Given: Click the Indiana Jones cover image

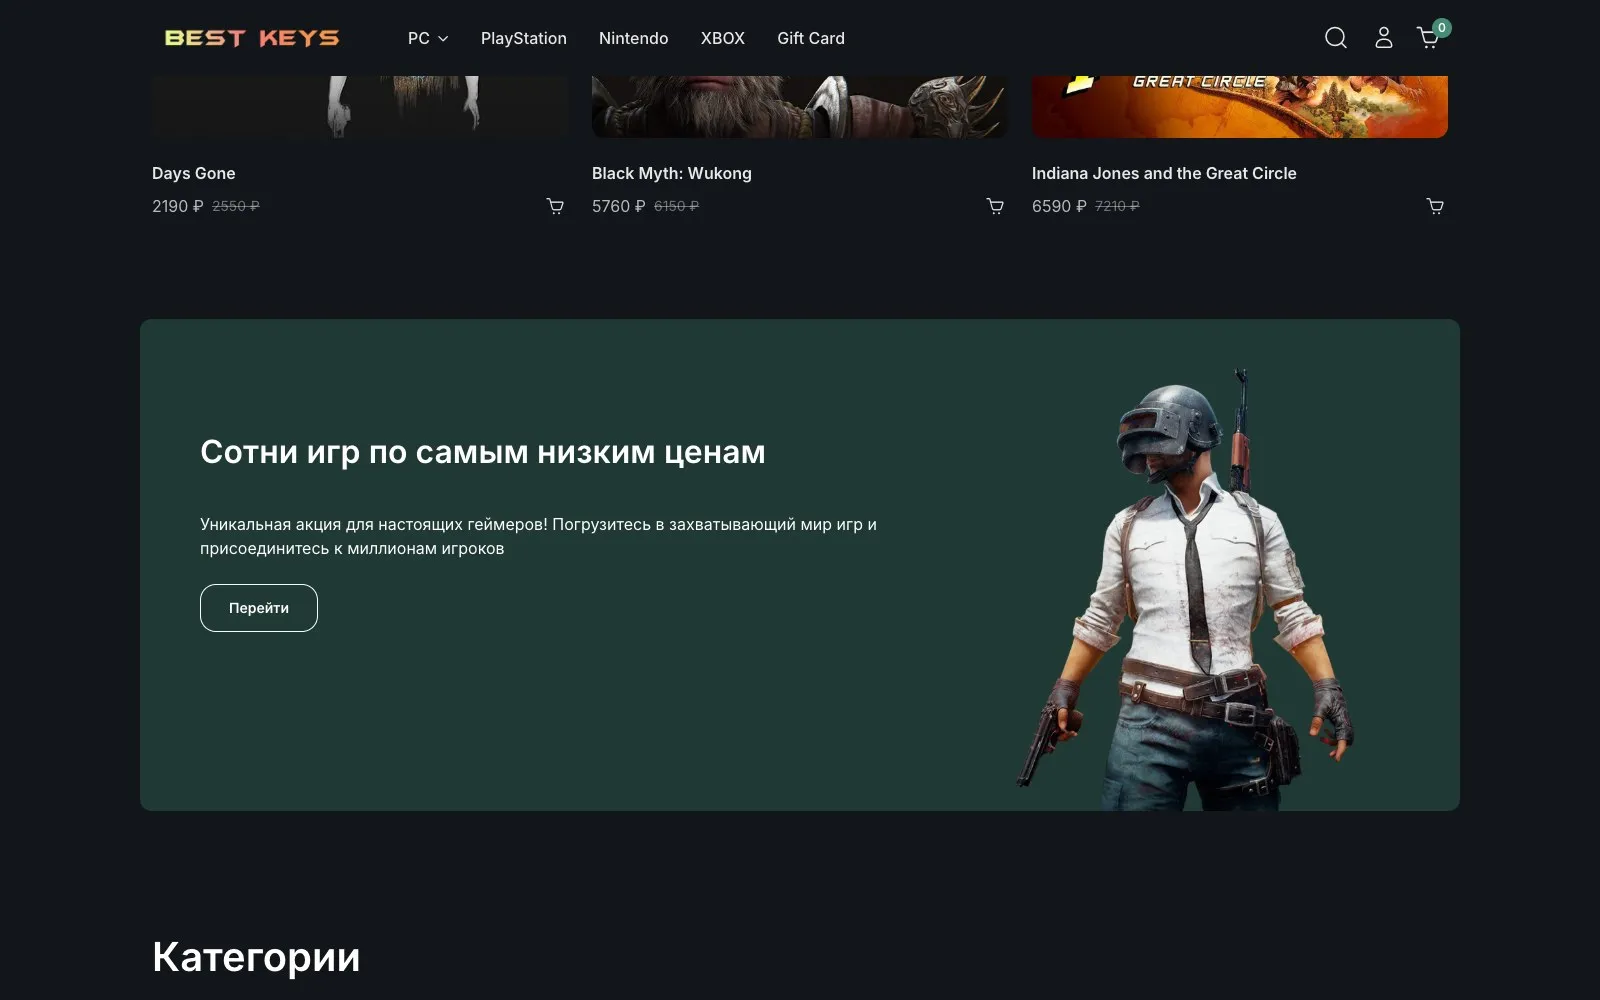Looking at the screenshot, I should (x=1240, y=107).
